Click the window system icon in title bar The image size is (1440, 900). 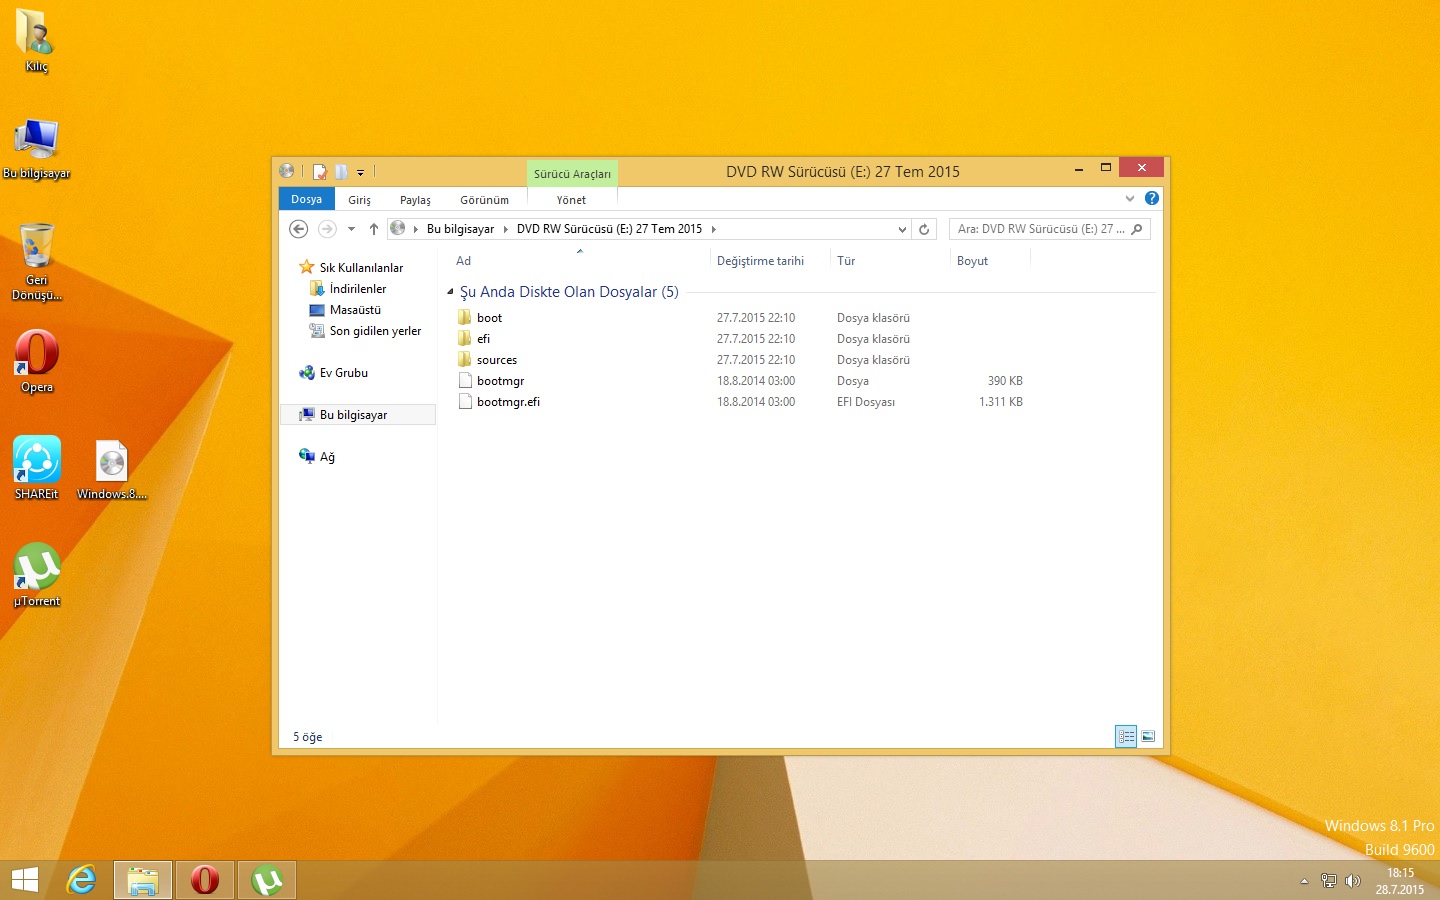pos(287,171)
